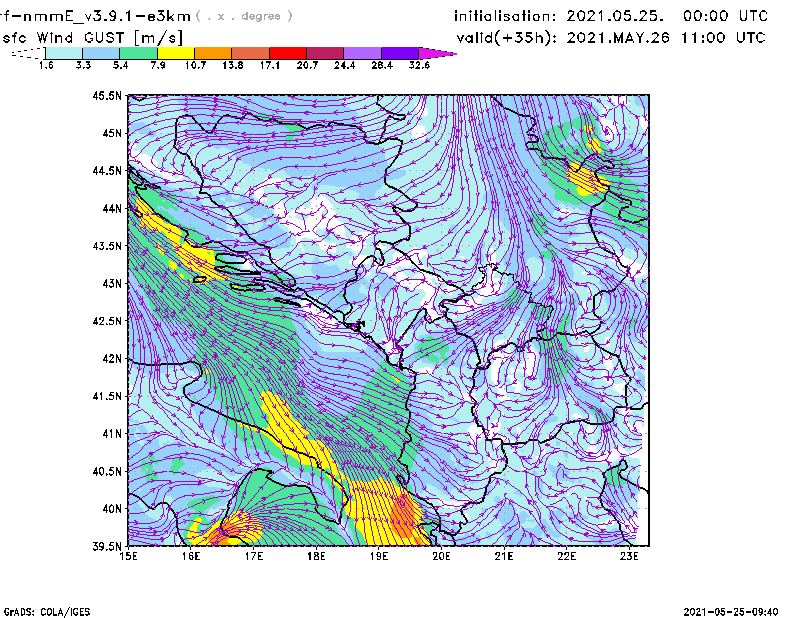Viewport: 800px width, 618px height.
Task: Click the '20.7' legend value
Action: 307,65
